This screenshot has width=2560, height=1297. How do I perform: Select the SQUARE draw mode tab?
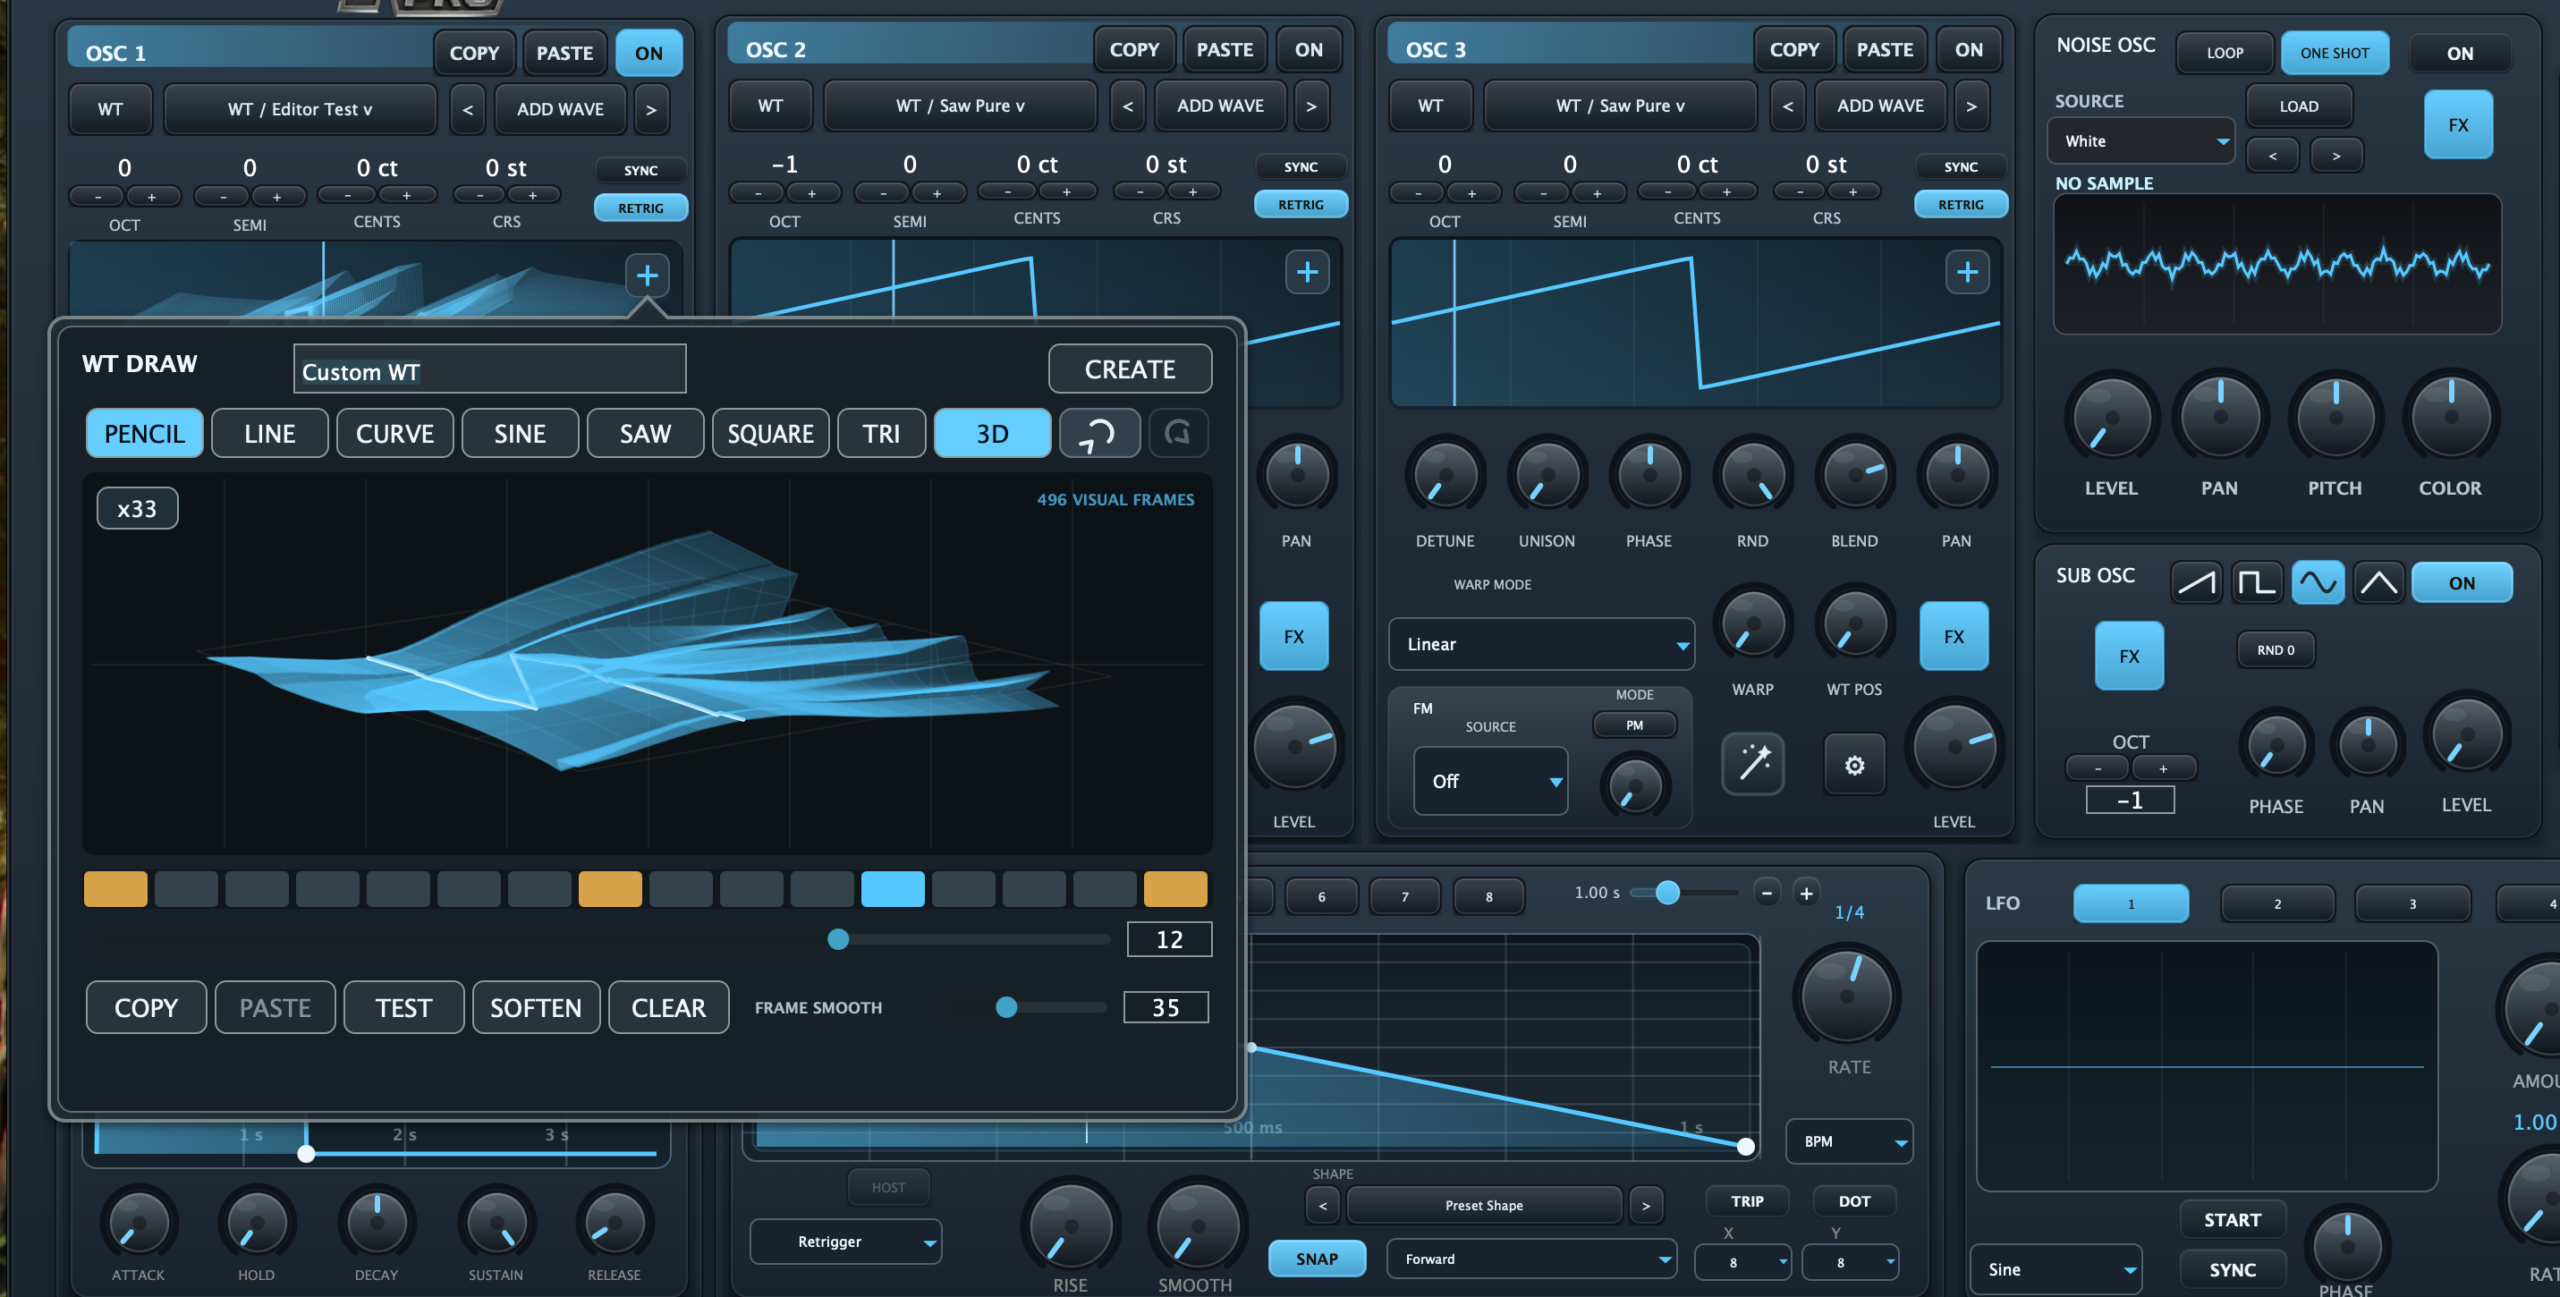(770, 434)
